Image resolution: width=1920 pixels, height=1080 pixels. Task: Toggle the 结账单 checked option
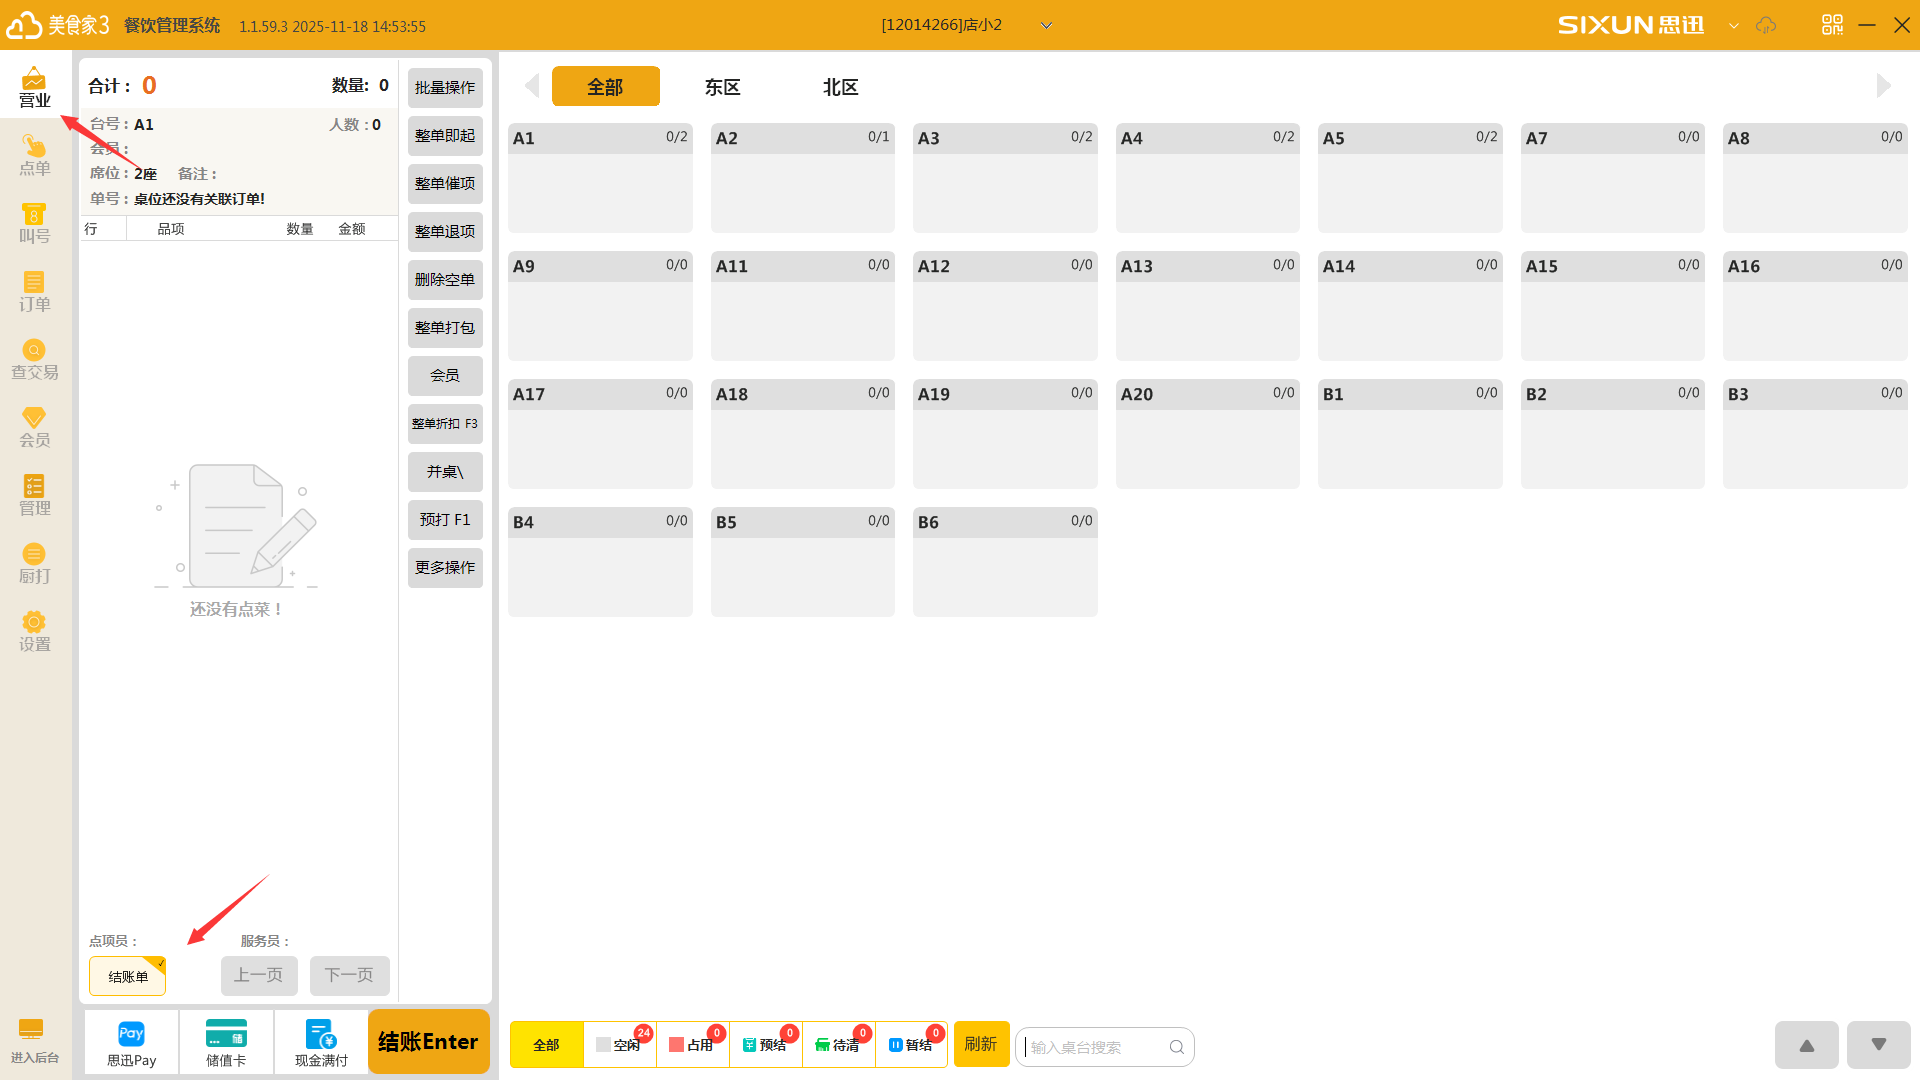(x=127, y=976)
